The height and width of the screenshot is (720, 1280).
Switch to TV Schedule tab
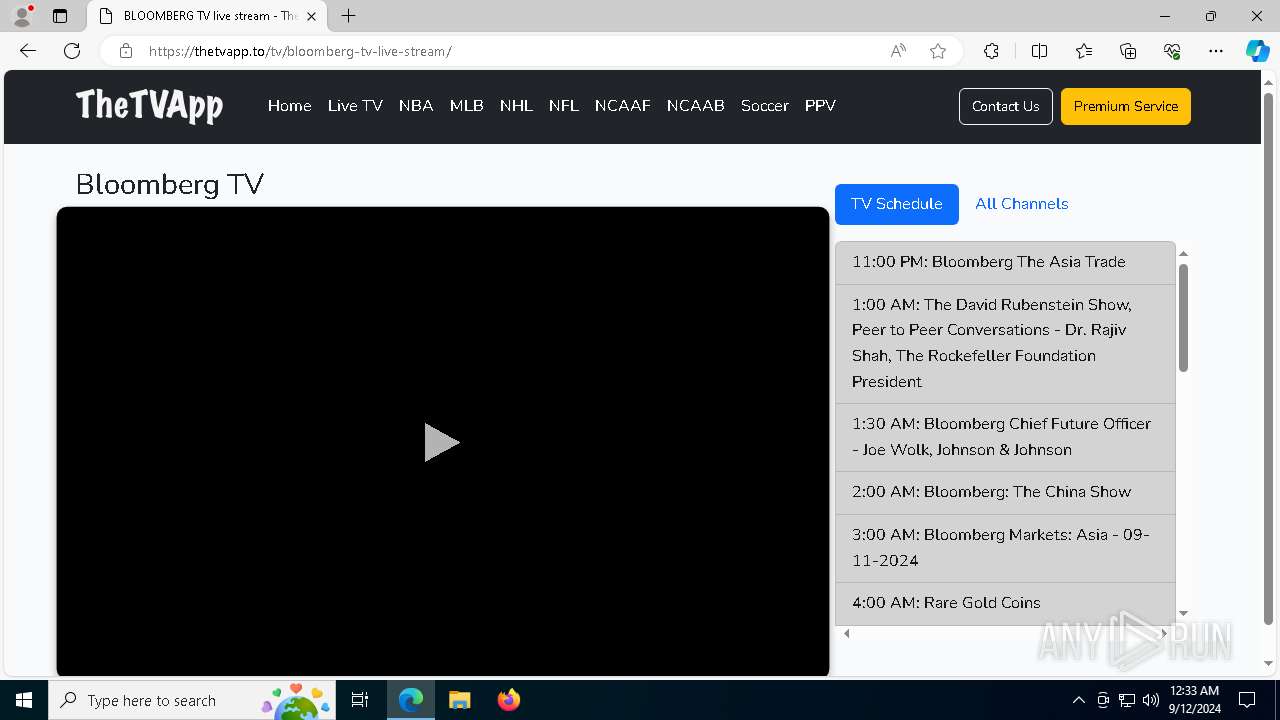pos(897,204)
